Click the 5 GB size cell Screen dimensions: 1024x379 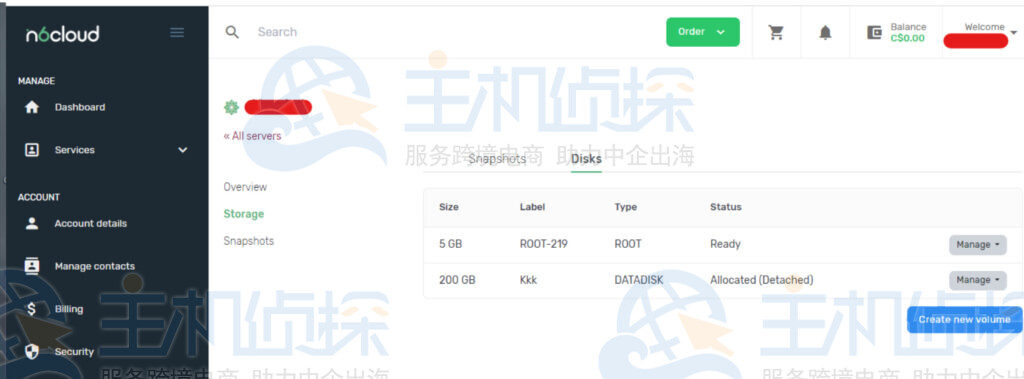pos(451,244)
